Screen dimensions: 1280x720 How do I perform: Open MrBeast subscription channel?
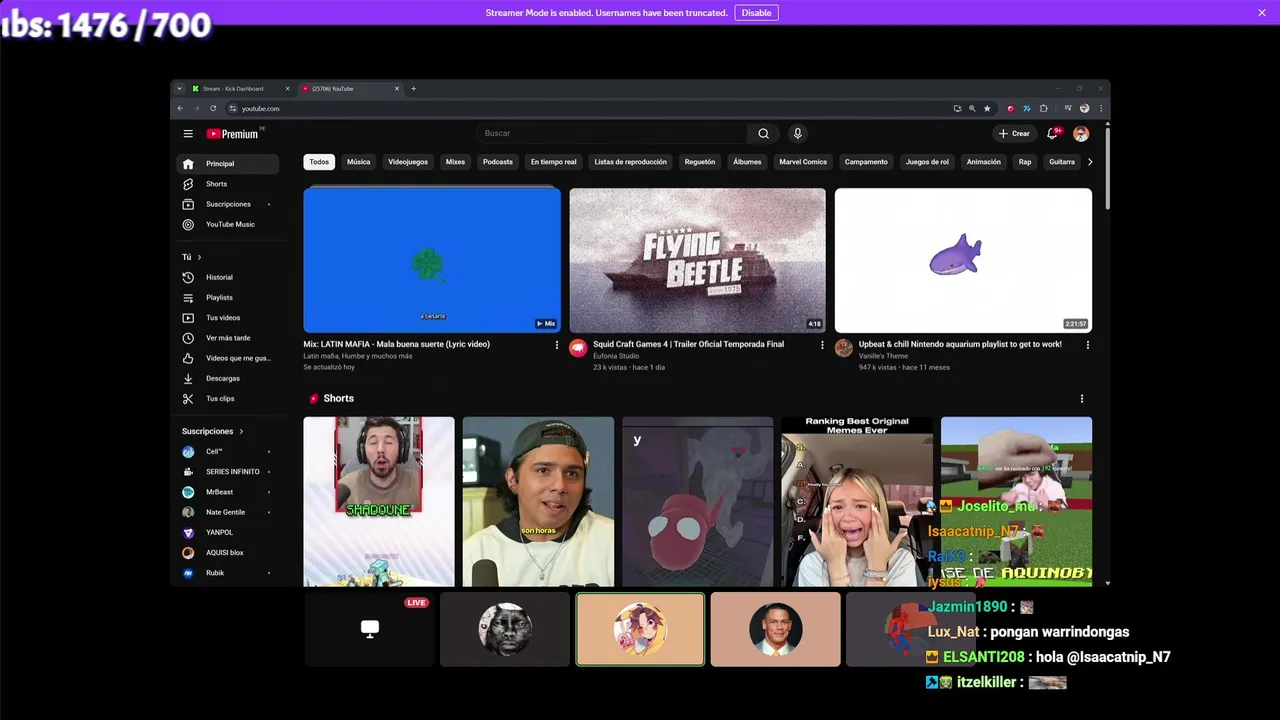(228, 492)
